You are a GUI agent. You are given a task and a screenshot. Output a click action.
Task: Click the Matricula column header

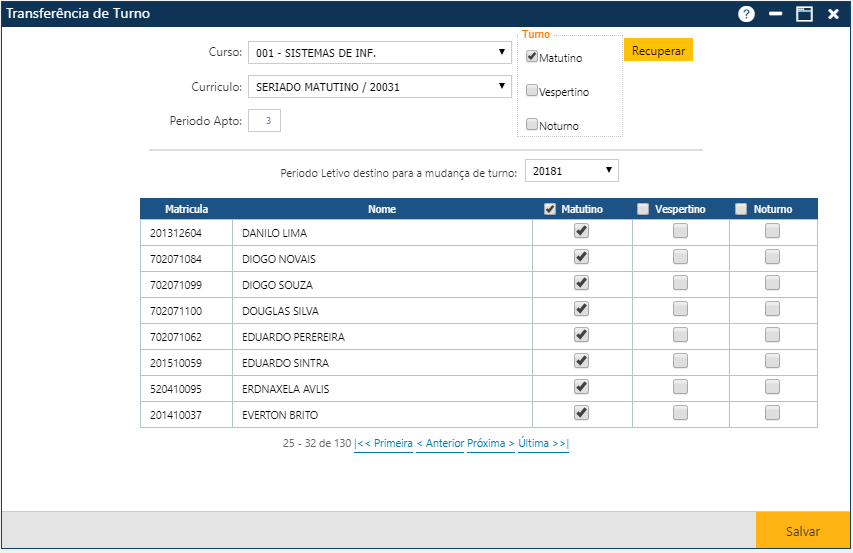pyautogui.click(x=187, y=209)
